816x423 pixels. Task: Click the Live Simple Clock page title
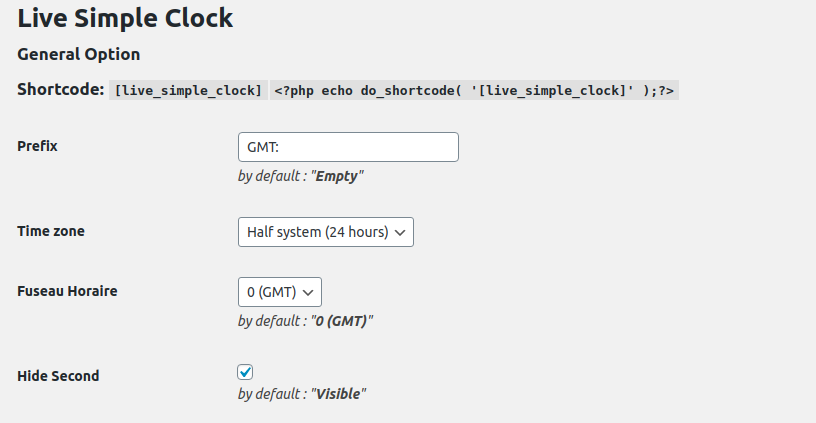[125, 18]
